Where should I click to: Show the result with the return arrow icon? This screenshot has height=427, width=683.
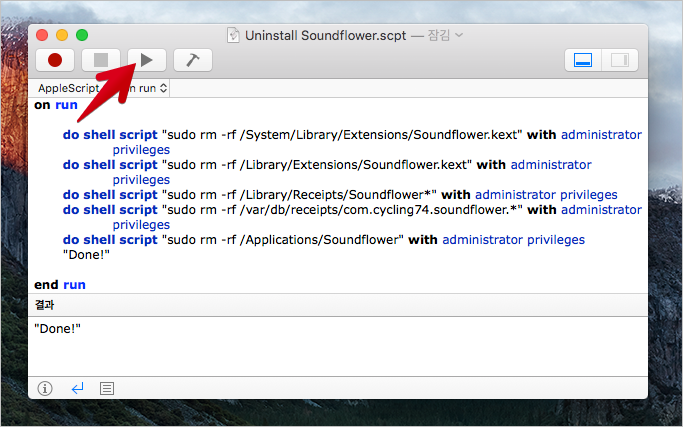[77, 388]
